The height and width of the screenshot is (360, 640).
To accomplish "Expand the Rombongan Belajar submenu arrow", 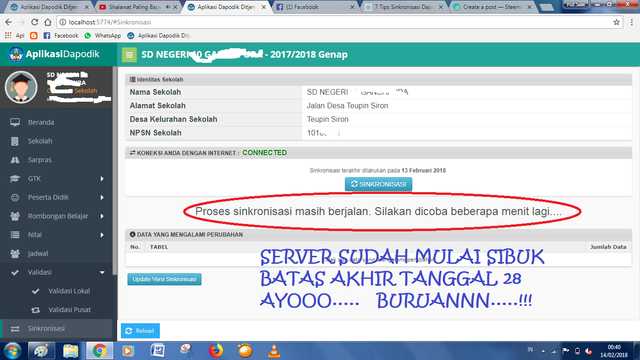I will [102, 216].
